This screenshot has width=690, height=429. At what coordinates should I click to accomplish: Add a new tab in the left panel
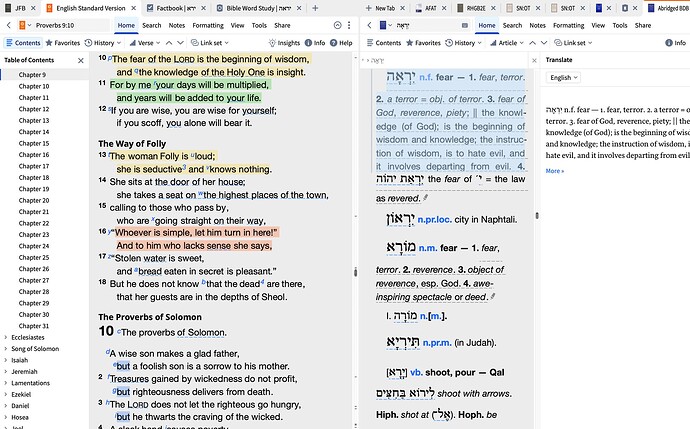315,8
